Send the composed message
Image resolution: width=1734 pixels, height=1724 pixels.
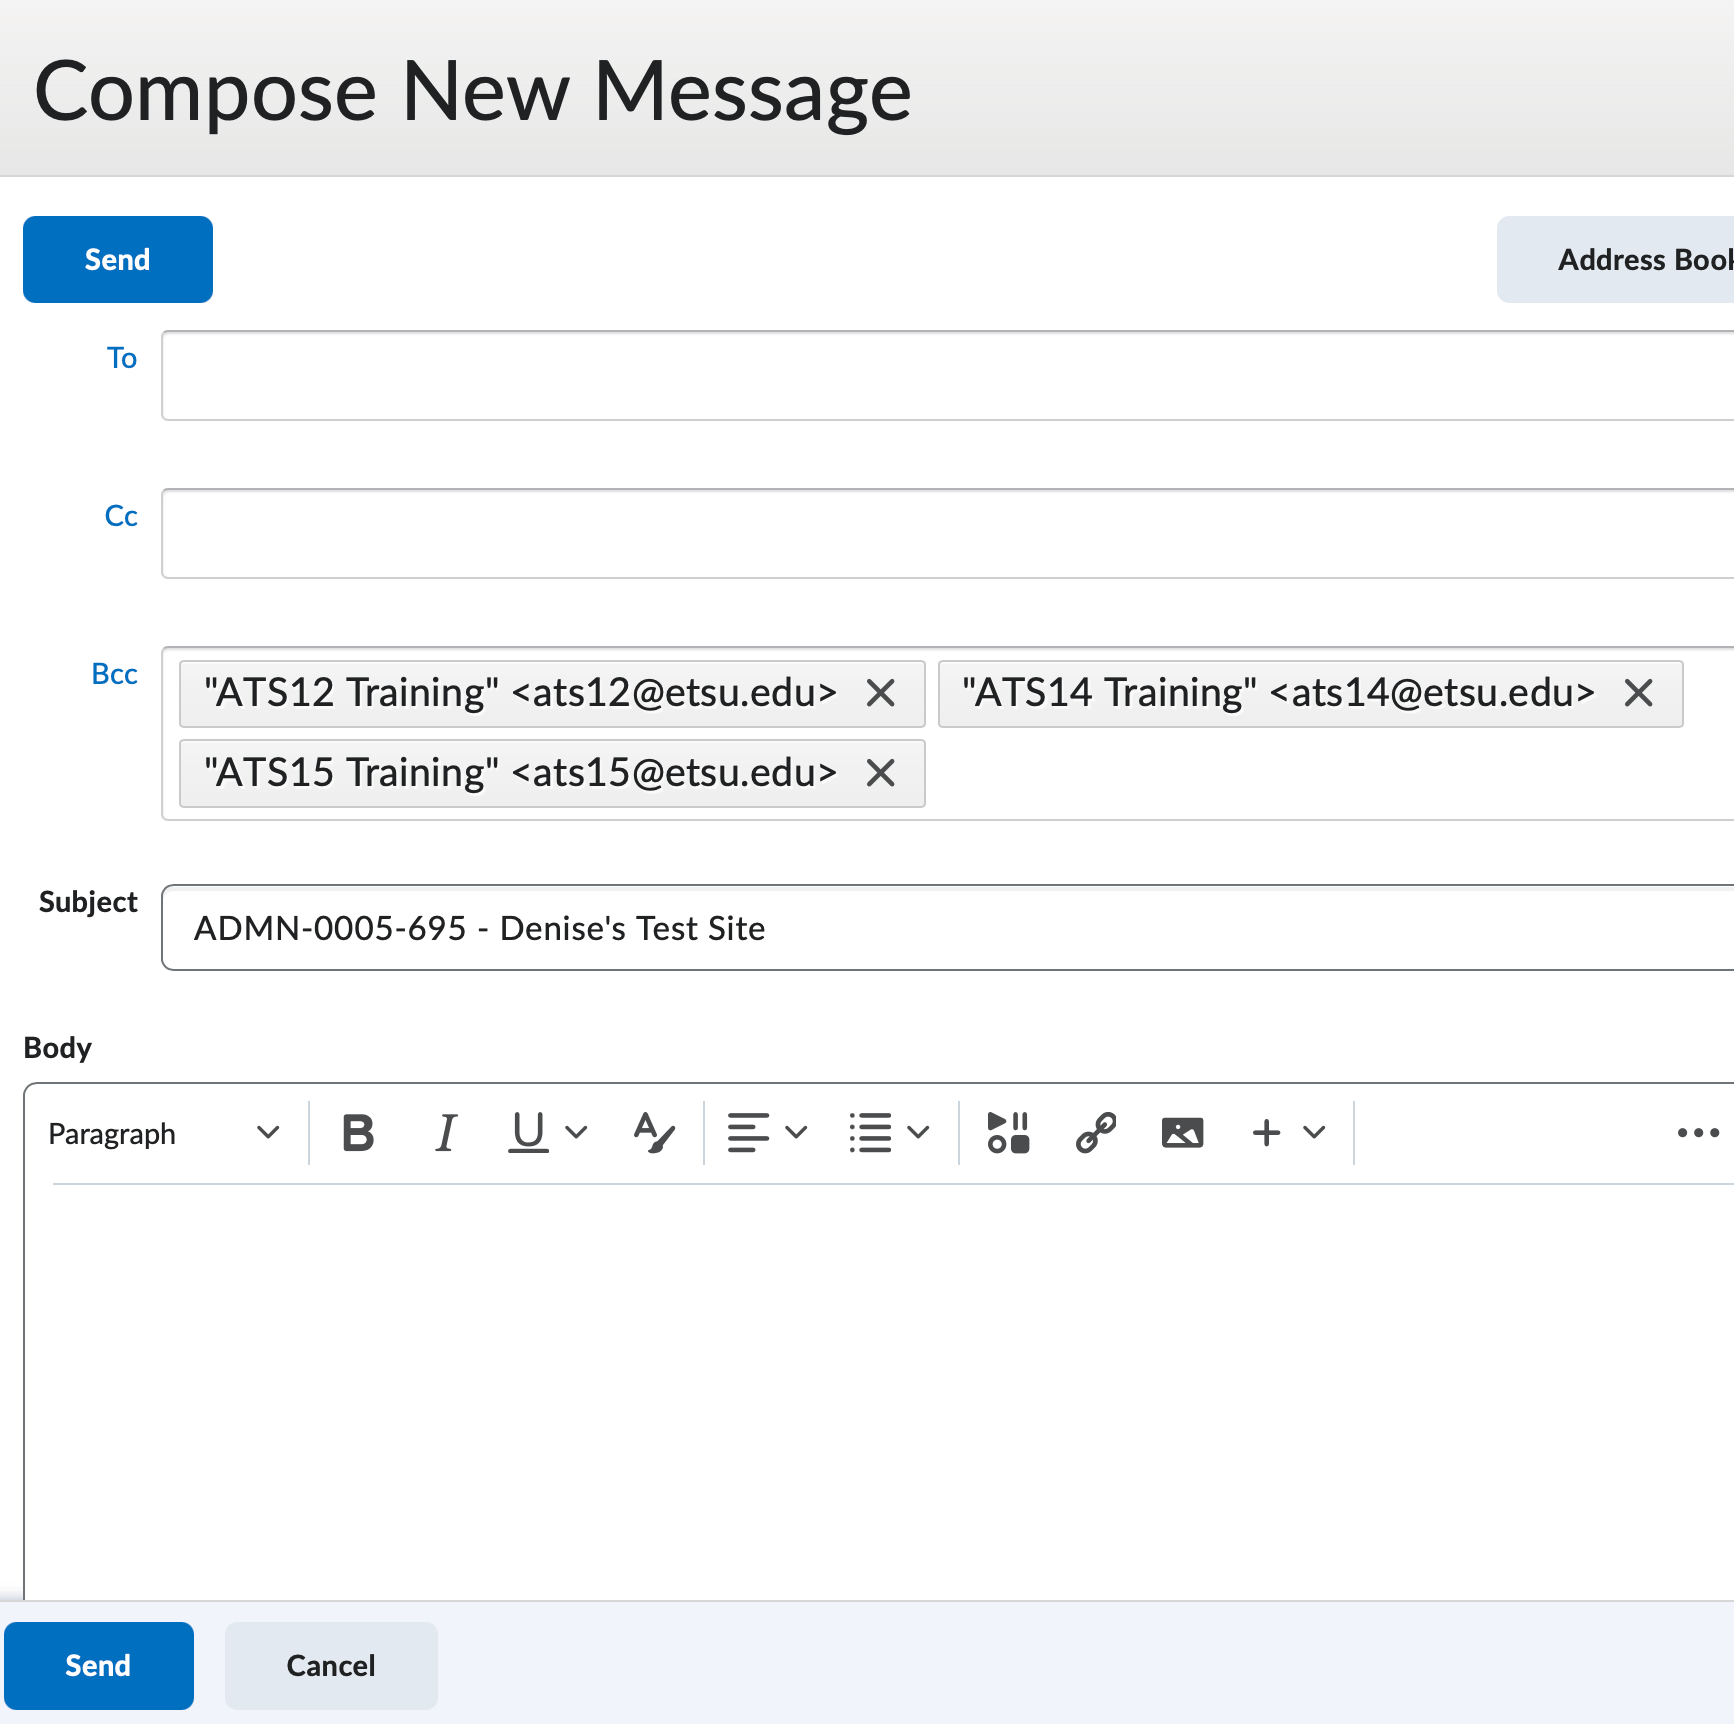click(x=117, y=259)
